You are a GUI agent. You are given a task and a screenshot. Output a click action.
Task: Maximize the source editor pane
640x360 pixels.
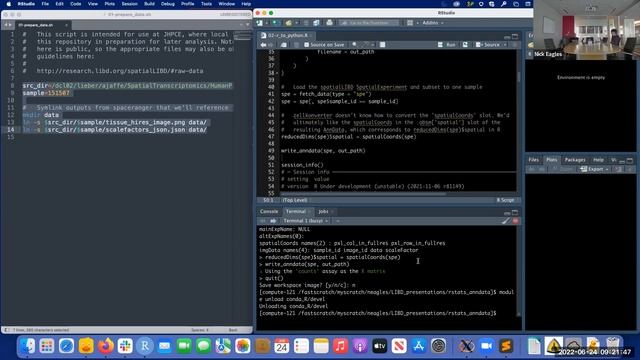coord(515,36)
